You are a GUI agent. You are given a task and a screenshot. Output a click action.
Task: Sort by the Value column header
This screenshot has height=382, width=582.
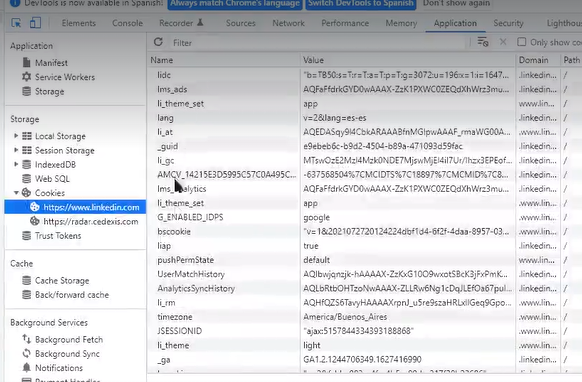[408, 60]
